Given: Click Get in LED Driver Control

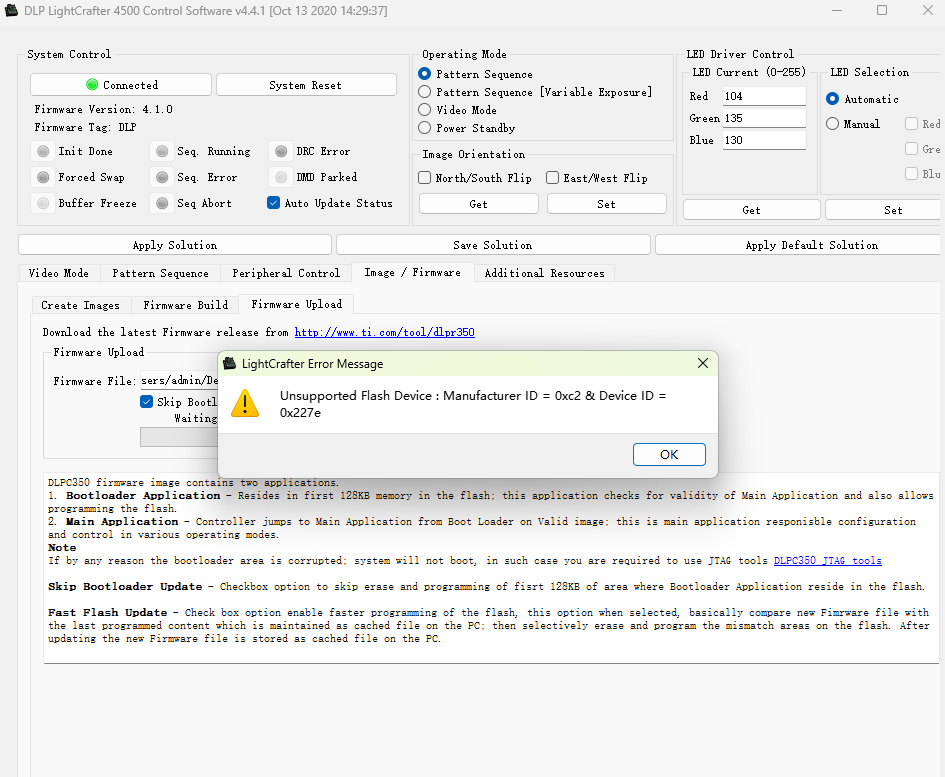Looking at the screenshot, I should click(x=752, y=210).
